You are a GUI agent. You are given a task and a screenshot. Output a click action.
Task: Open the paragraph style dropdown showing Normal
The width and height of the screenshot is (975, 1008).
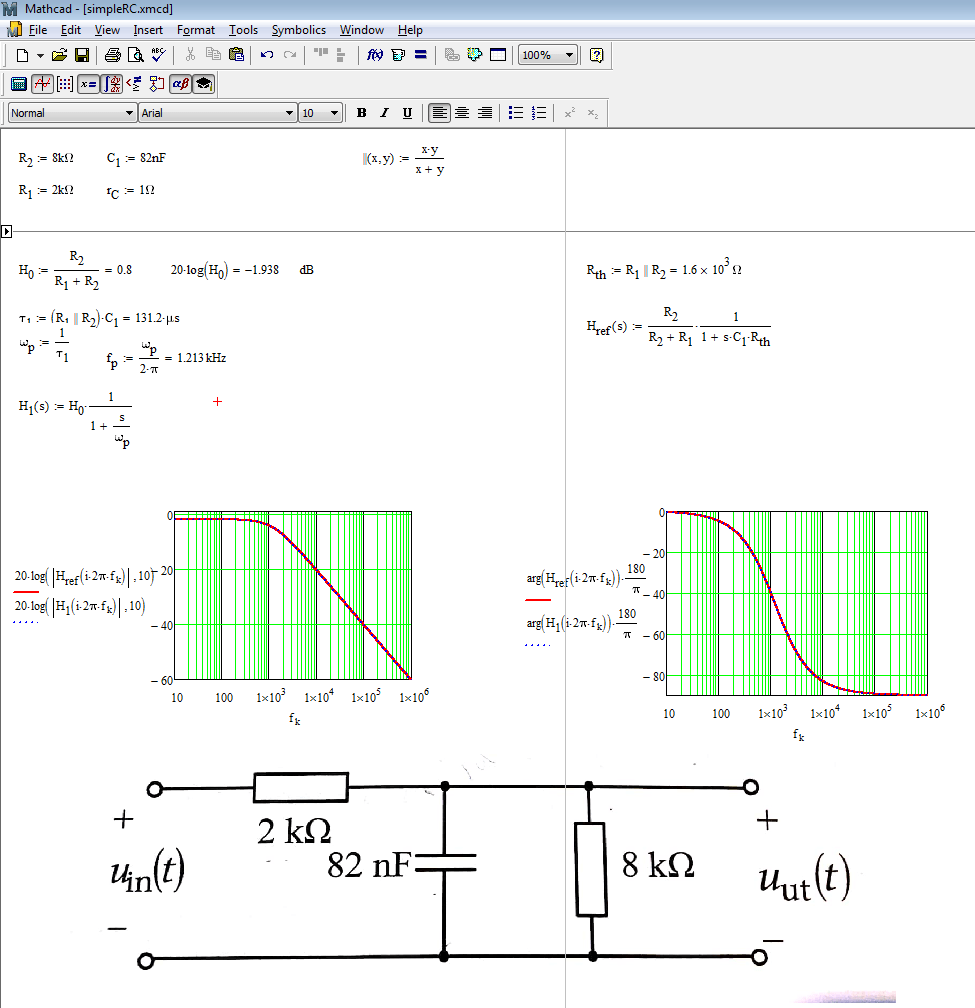131,112
